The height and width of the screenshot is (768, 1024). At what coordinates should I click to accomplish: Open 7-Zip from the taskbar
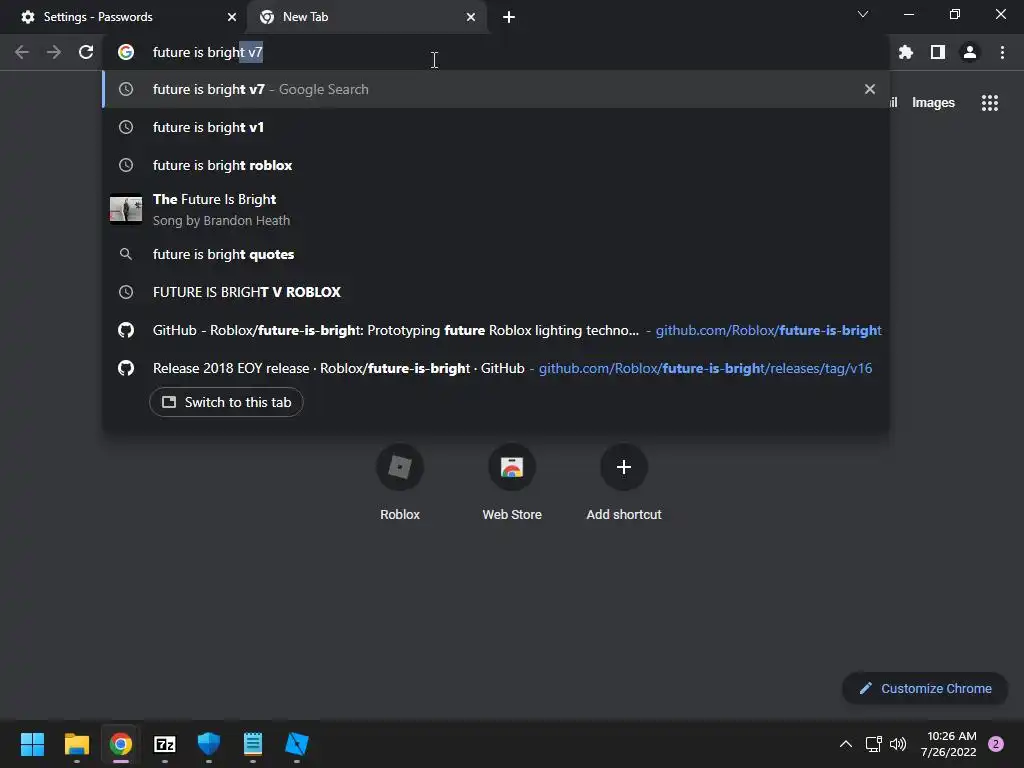tap(165, 744)
